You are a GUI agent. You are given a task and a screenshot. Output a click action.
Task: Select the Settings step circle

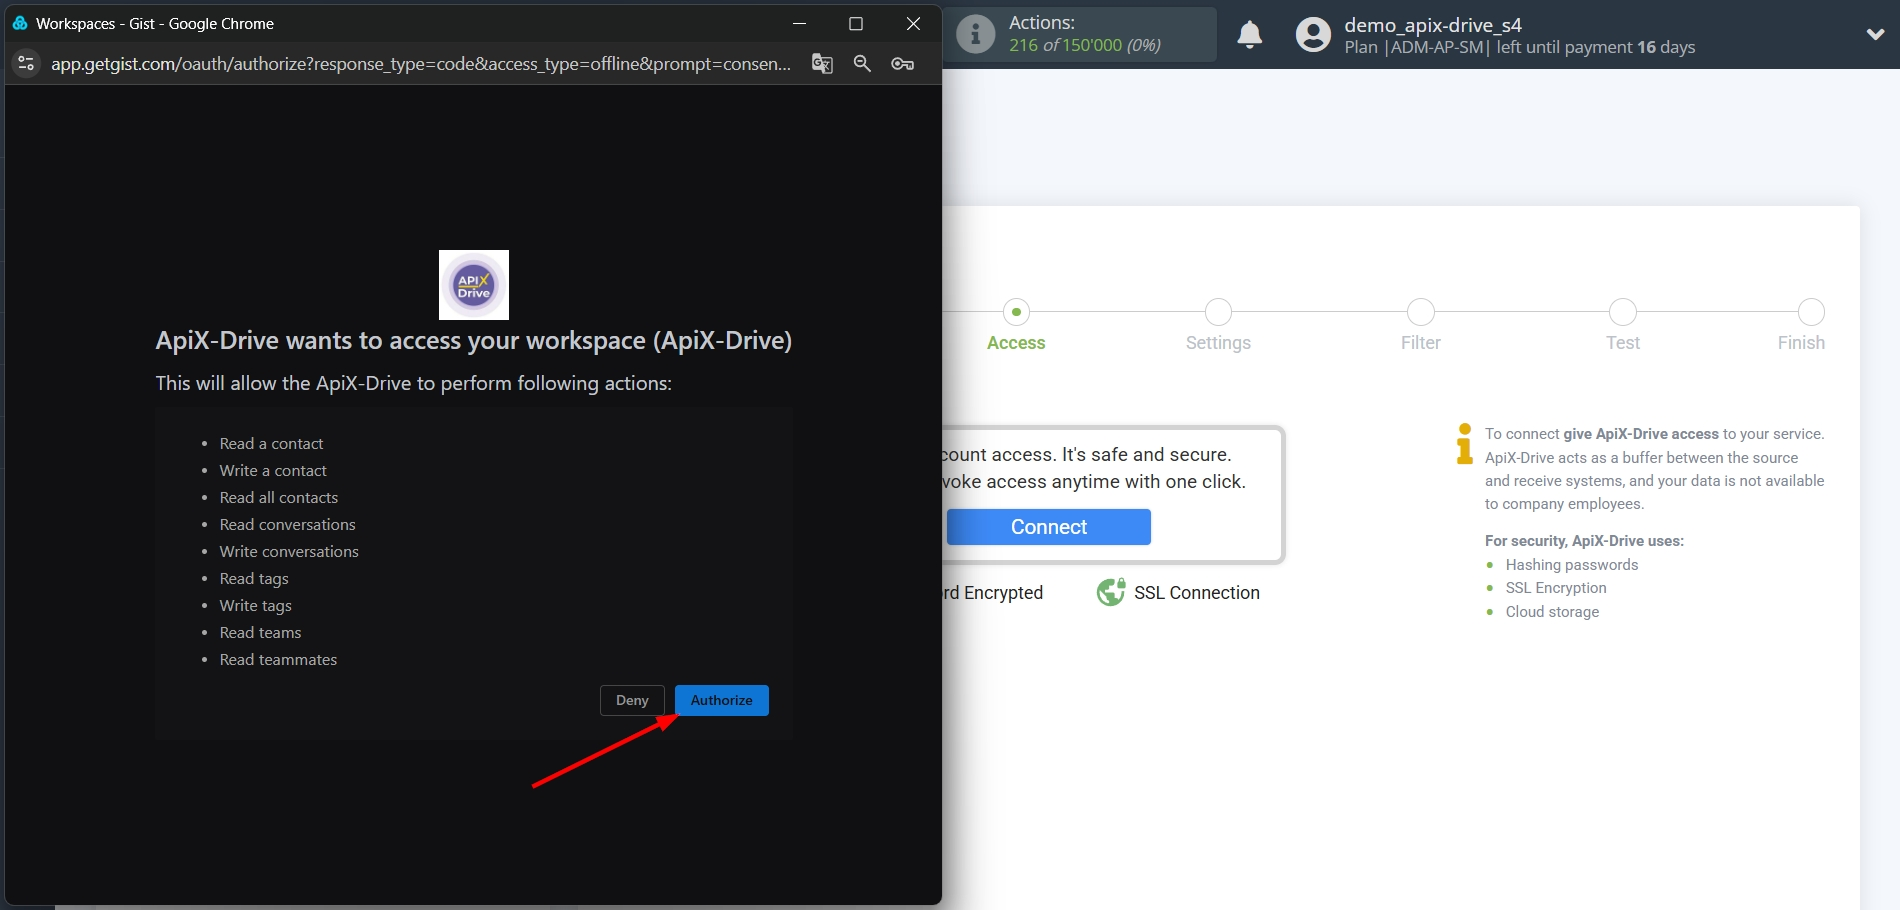tap(1217, 312)
